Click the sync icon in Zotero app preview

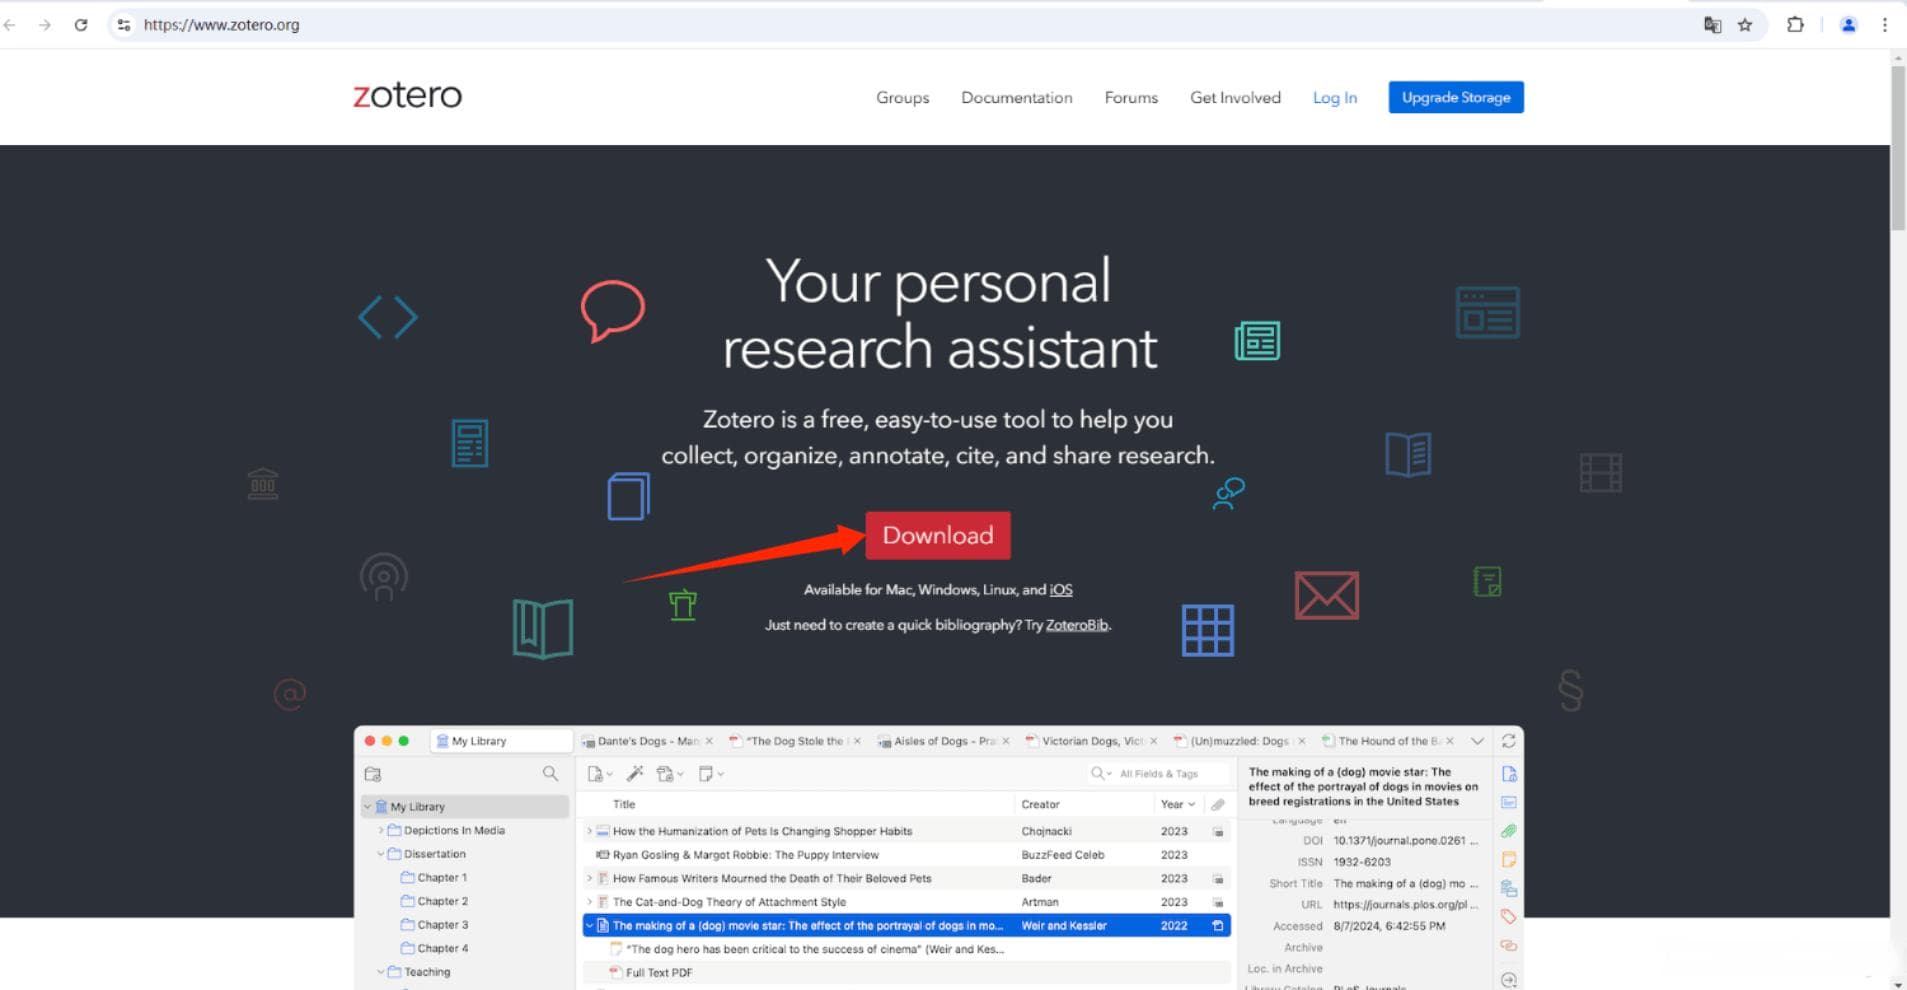coord(1508,741)
